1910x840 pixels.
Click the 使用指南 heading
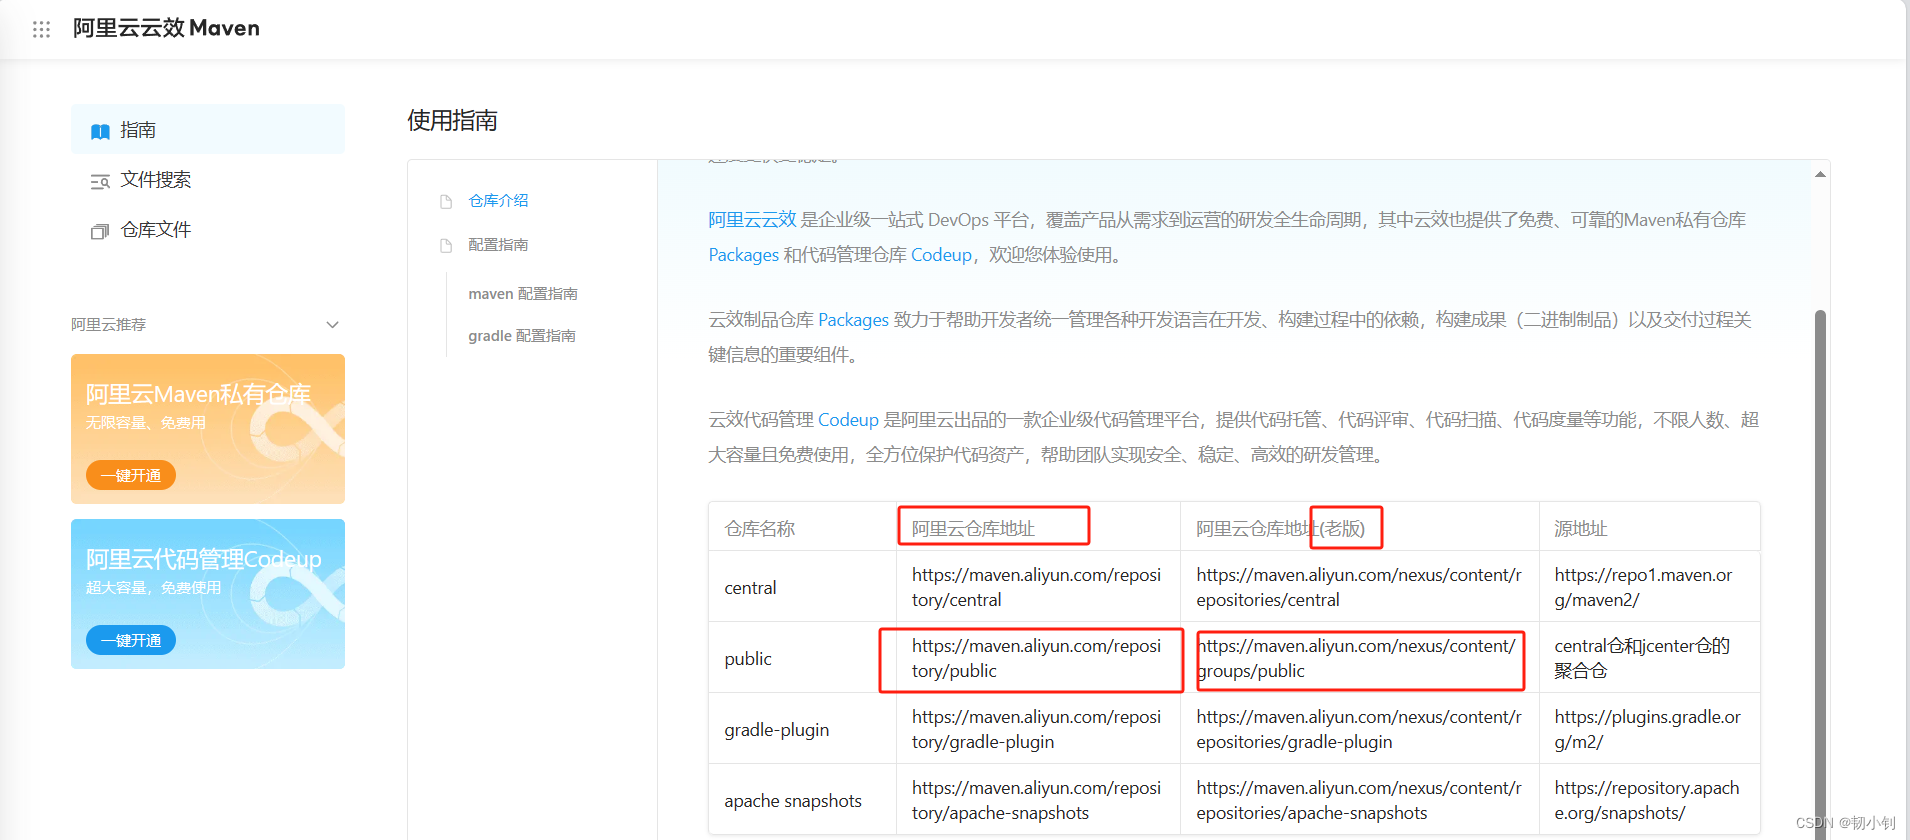pos(452,121)
